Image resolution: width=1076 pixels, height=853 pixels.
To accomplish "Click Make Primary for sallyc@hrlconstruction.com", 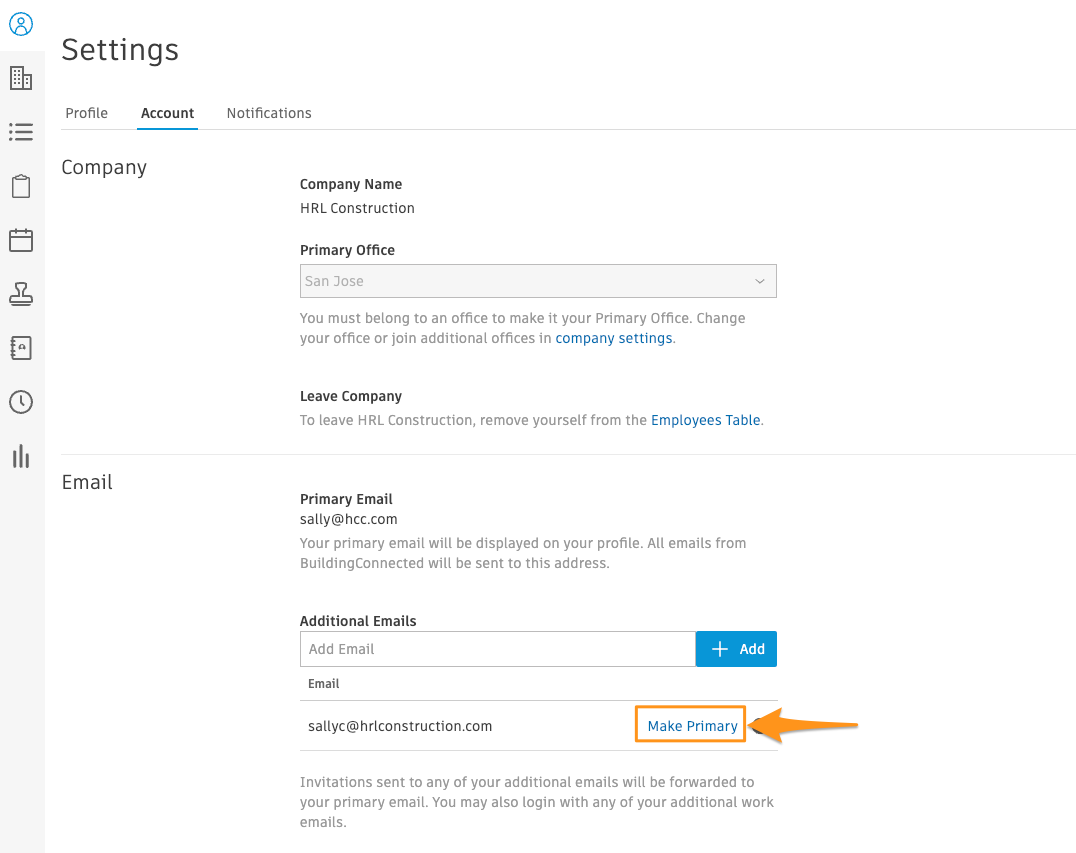I will point(692,726).
